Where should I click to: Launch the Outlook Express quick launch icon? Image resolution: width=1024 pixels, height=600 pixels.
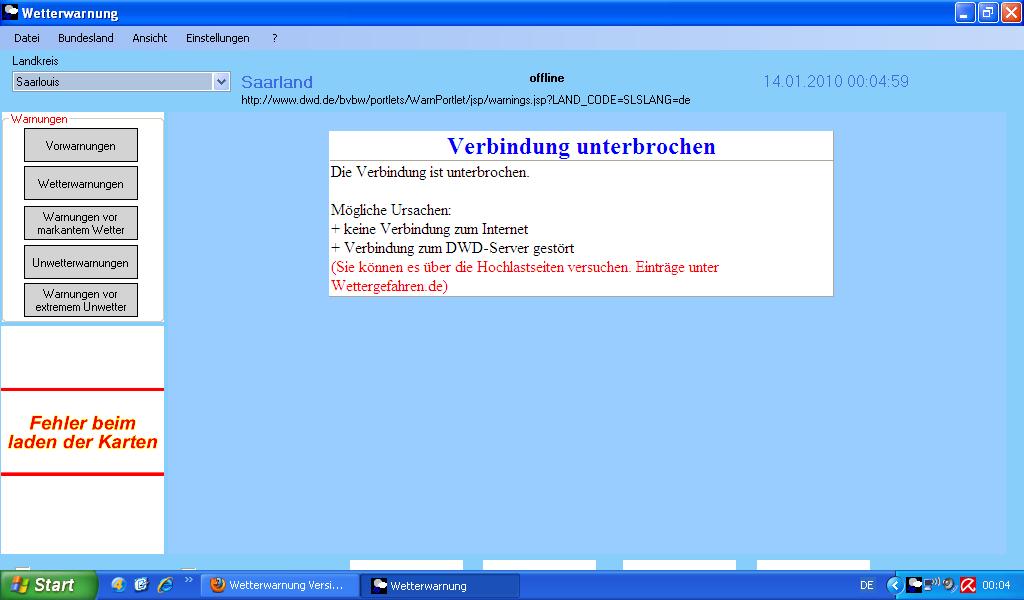(141, 584)
